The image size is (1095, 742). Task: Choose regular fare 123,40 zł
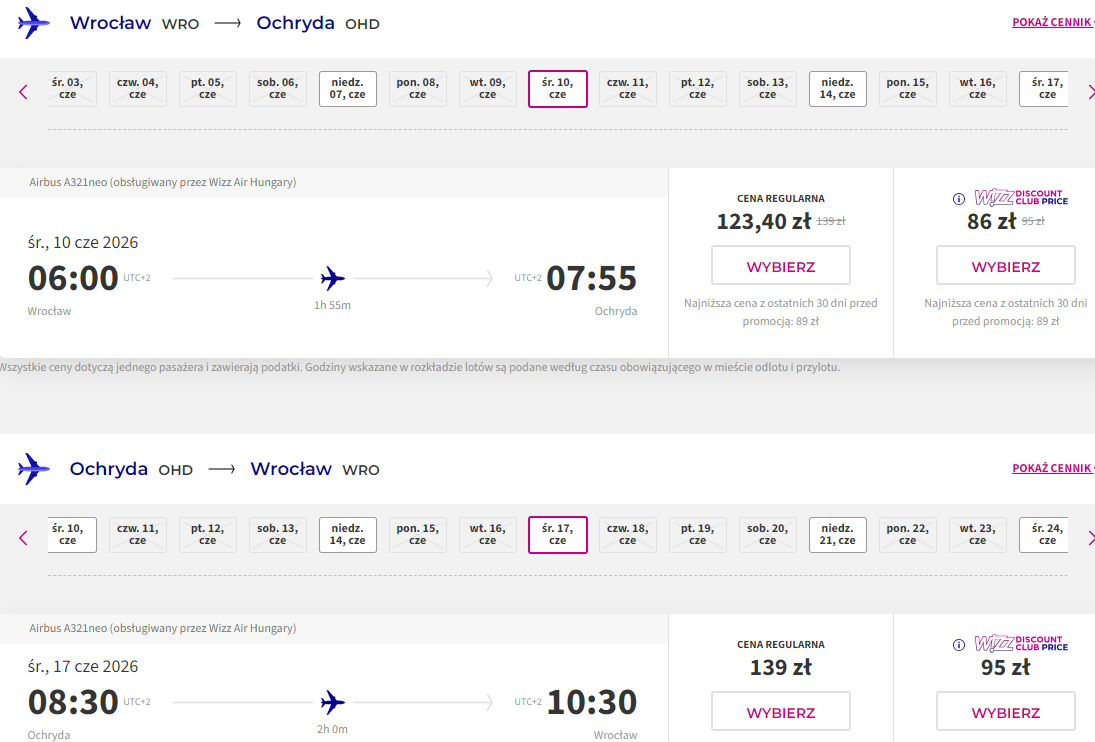coord(781,265)
